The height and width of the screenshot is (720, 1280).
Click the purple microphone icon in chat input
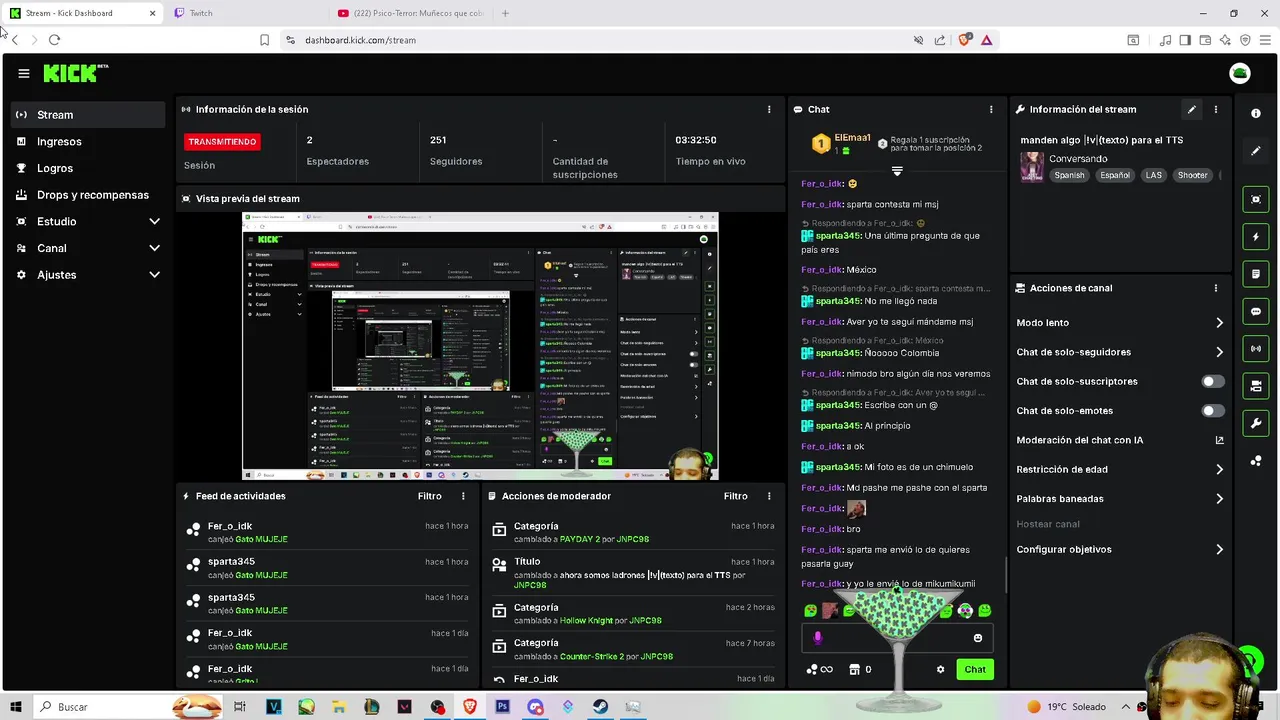[818, 637]
